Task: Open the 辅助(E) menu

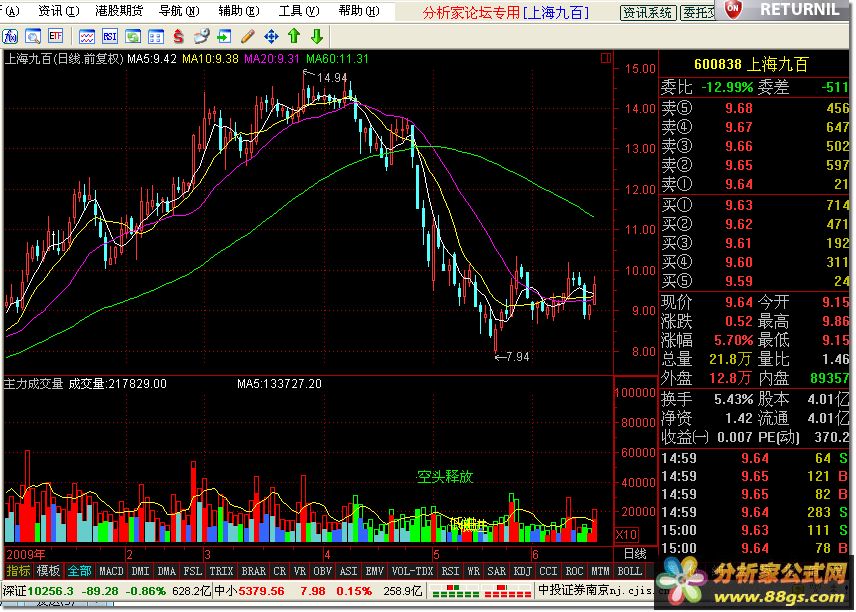Action: click(239, 10)
